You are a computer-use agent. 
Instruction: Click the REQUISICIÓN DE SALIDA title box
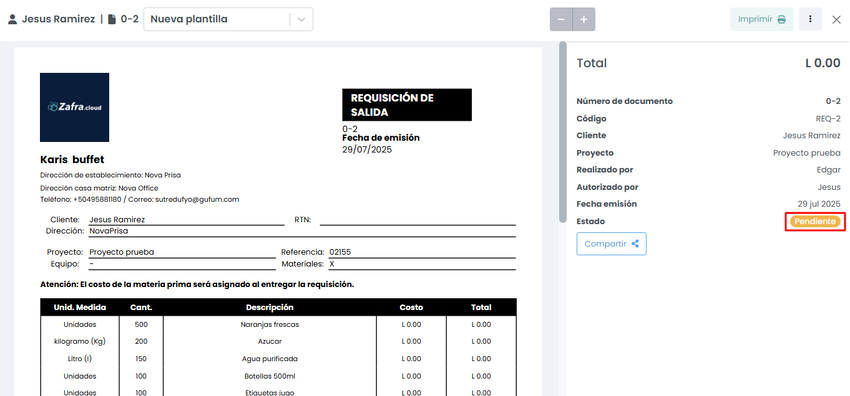point(407,105)
